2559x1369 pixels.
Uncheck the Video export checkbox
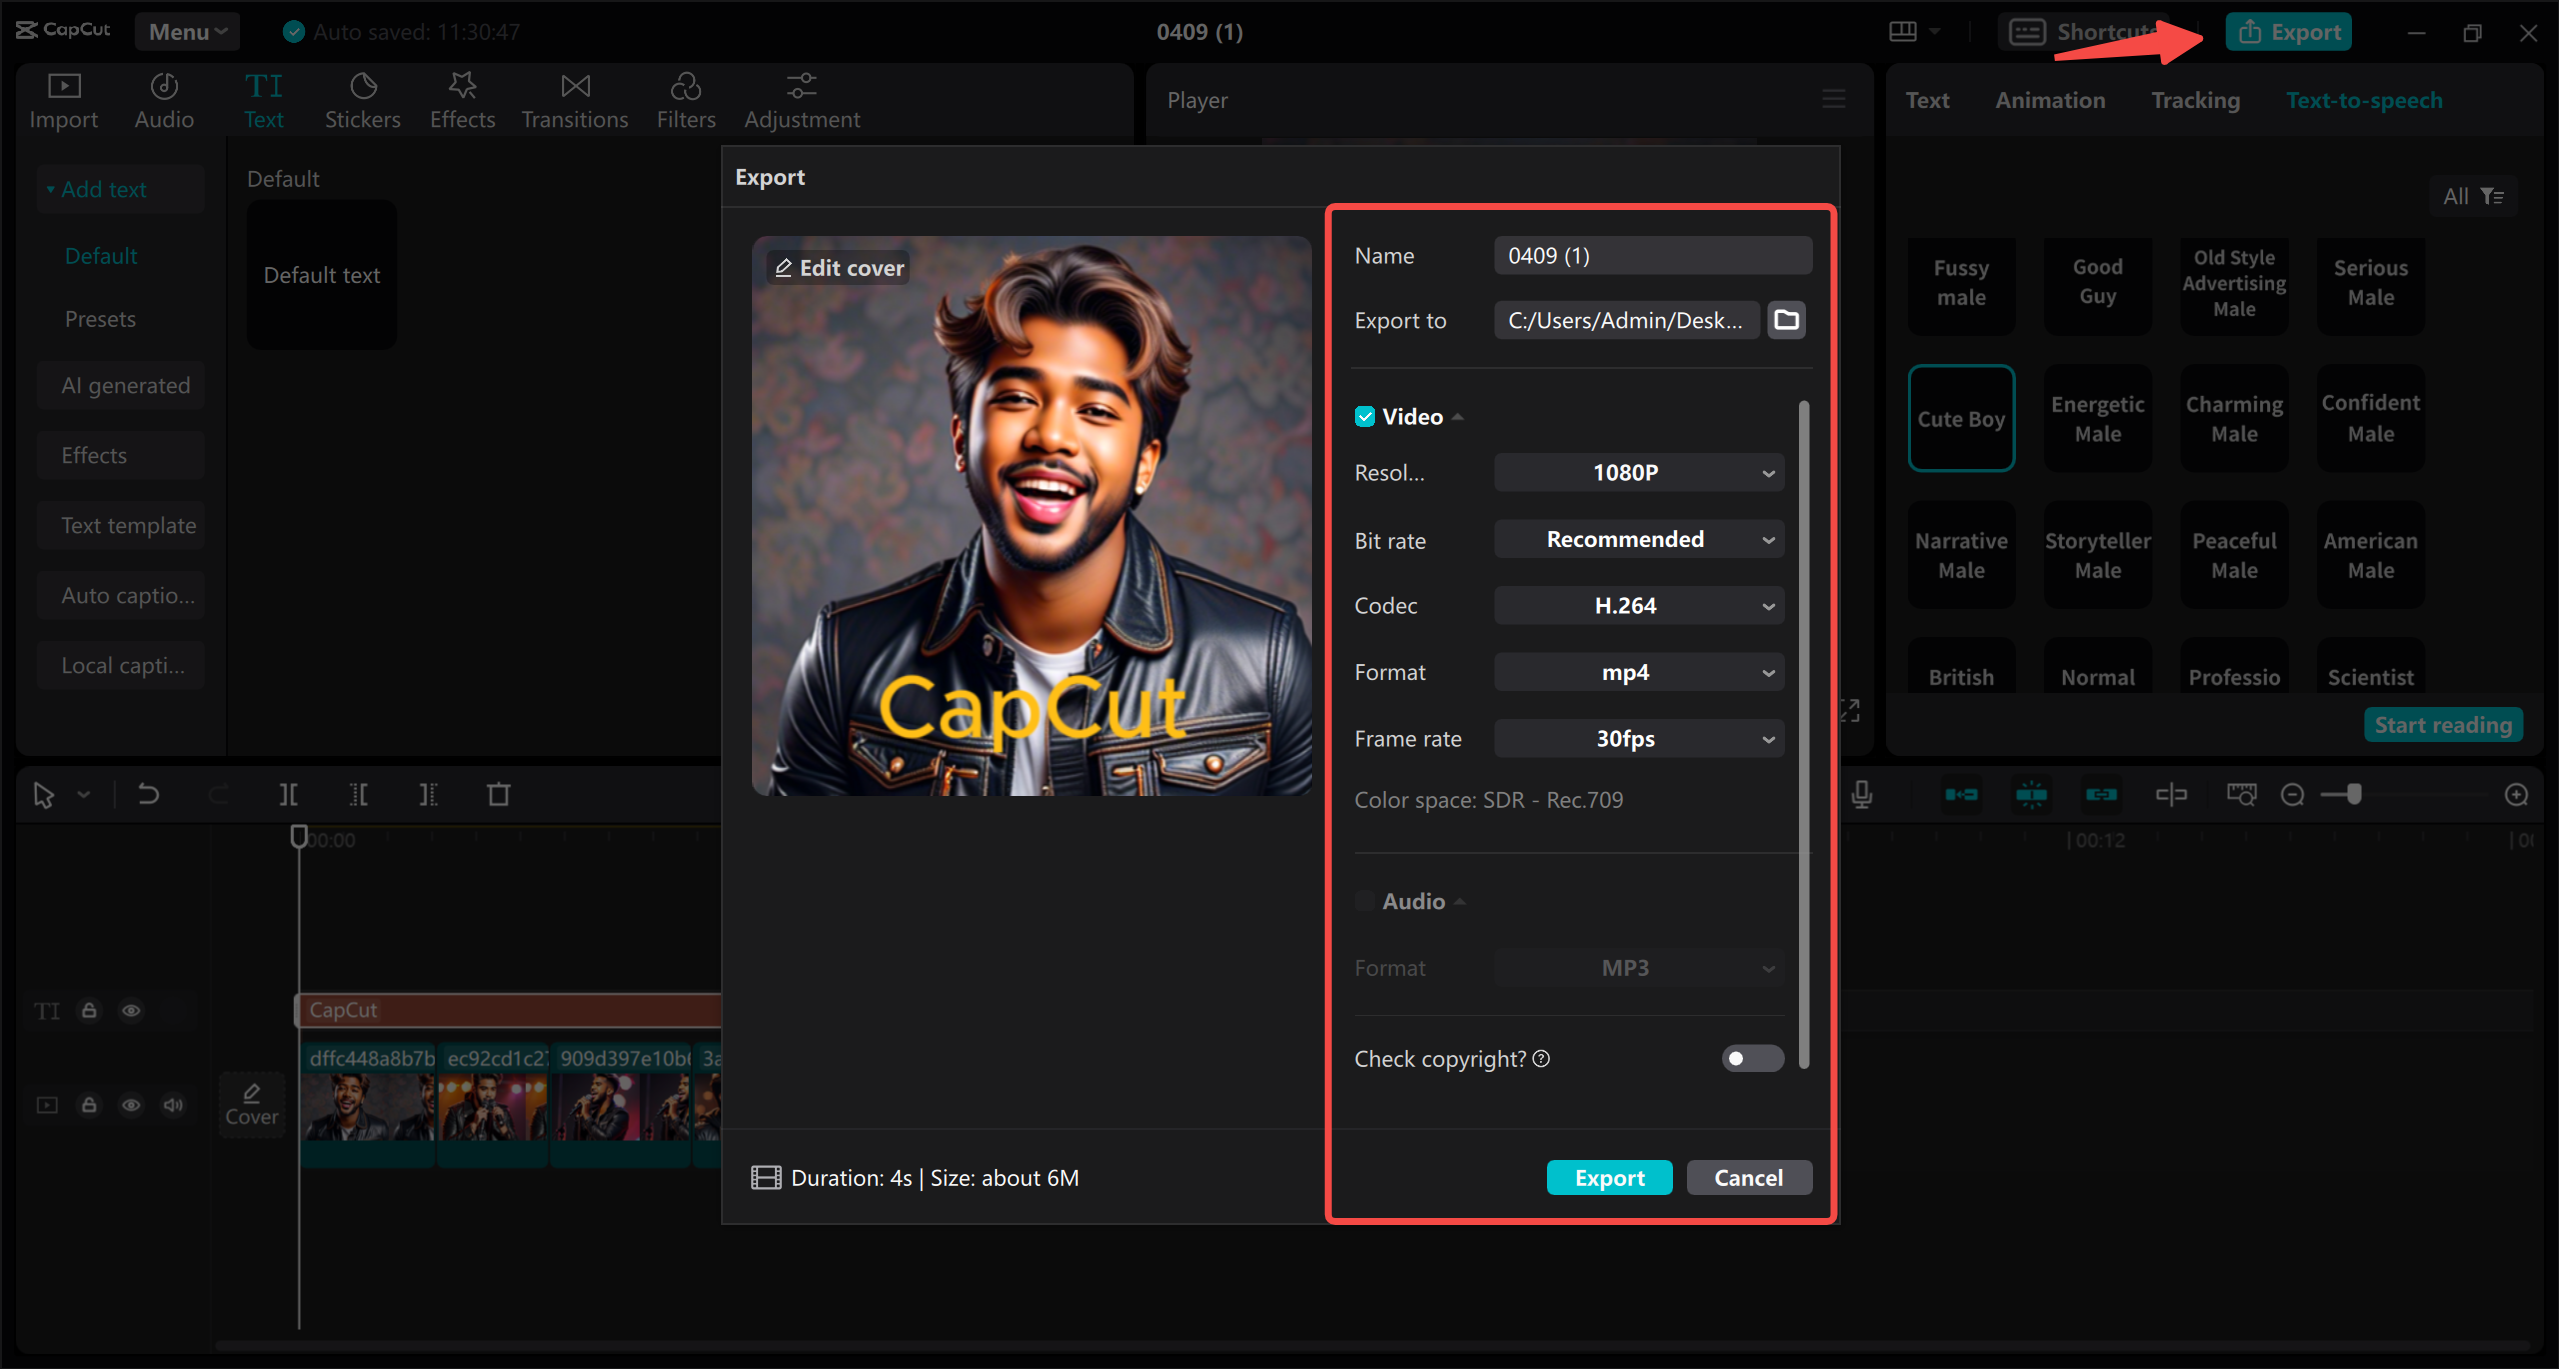(x=1365, y=417)
